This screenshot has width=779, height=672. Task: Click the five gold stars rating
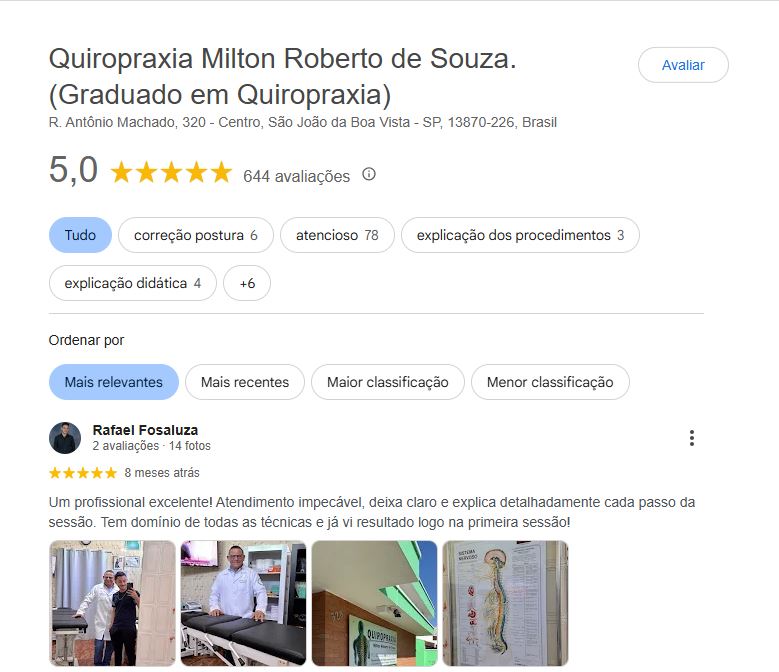(x=171, y=173)
